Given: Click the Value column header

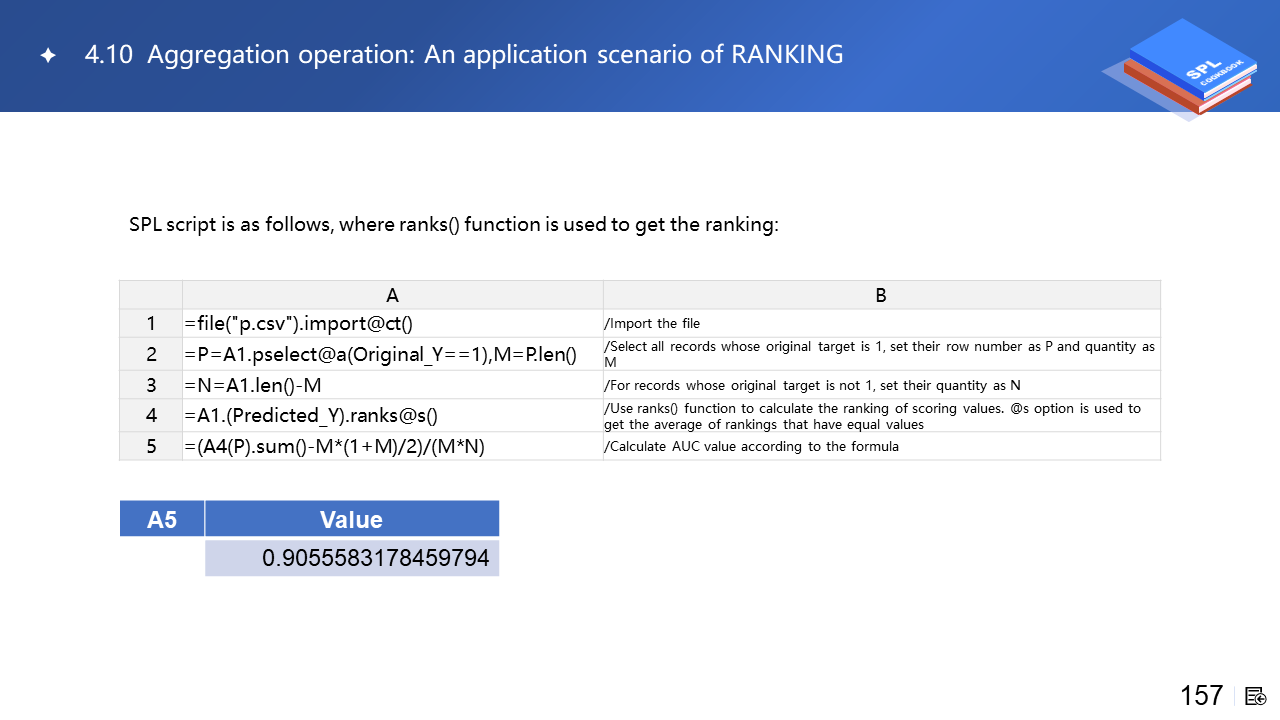Looking at the screenshot, I should click(351, 519).
